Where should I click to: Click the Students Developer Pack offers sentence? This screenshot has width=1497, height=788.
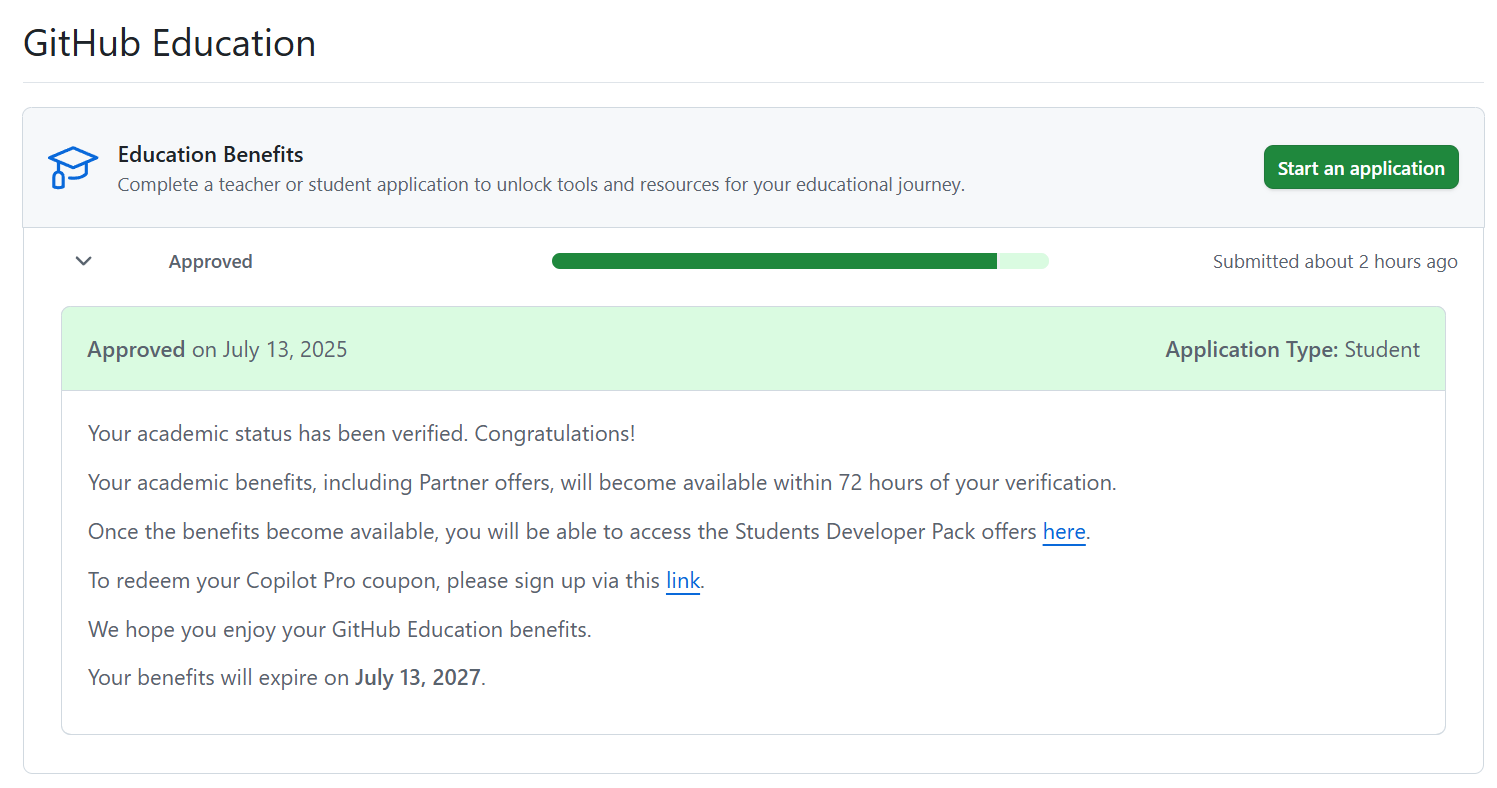pyautogui.click(x=589, y=532)
